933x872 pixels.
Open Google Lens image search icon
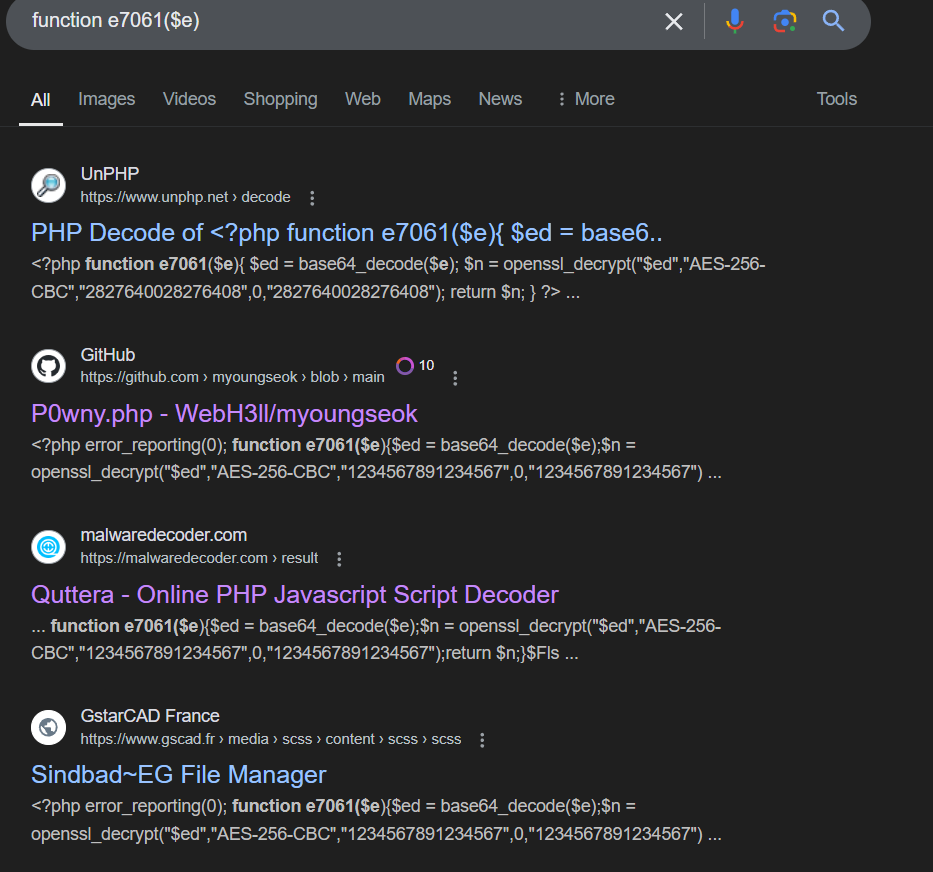click(x=785, y=21)
